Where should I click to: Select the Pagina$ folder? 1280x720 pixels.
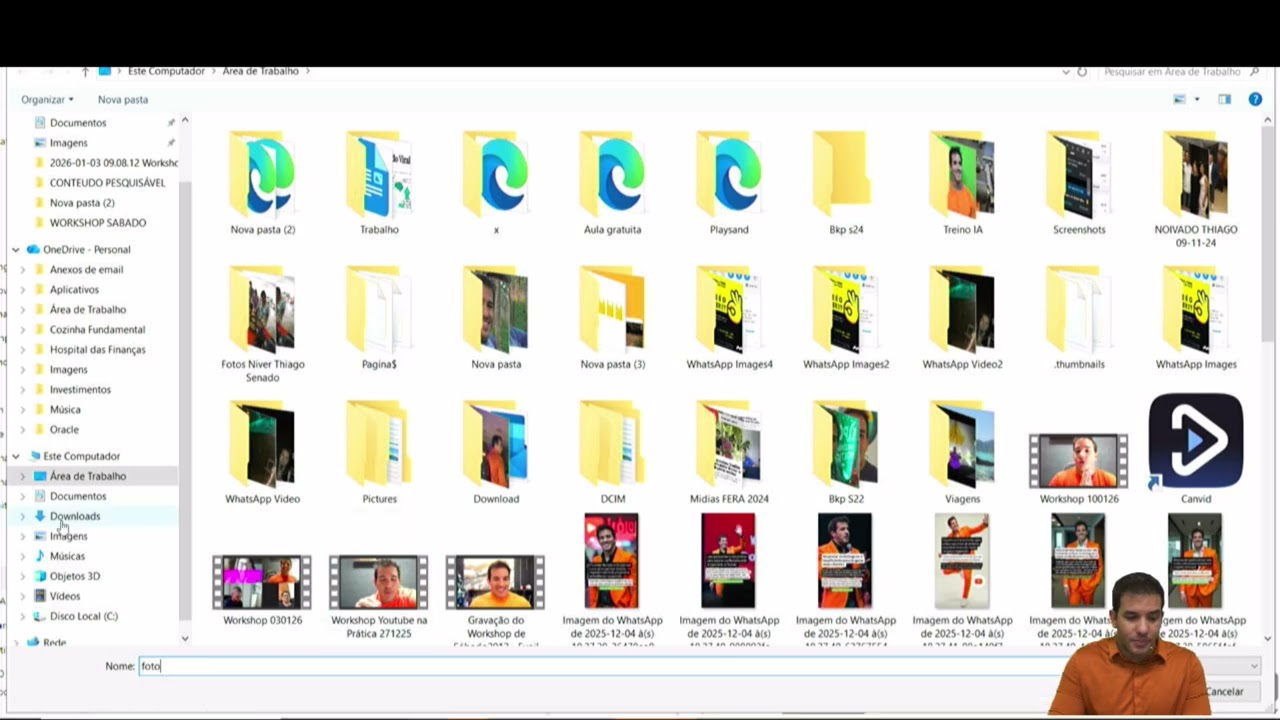[x=379, y=317]
